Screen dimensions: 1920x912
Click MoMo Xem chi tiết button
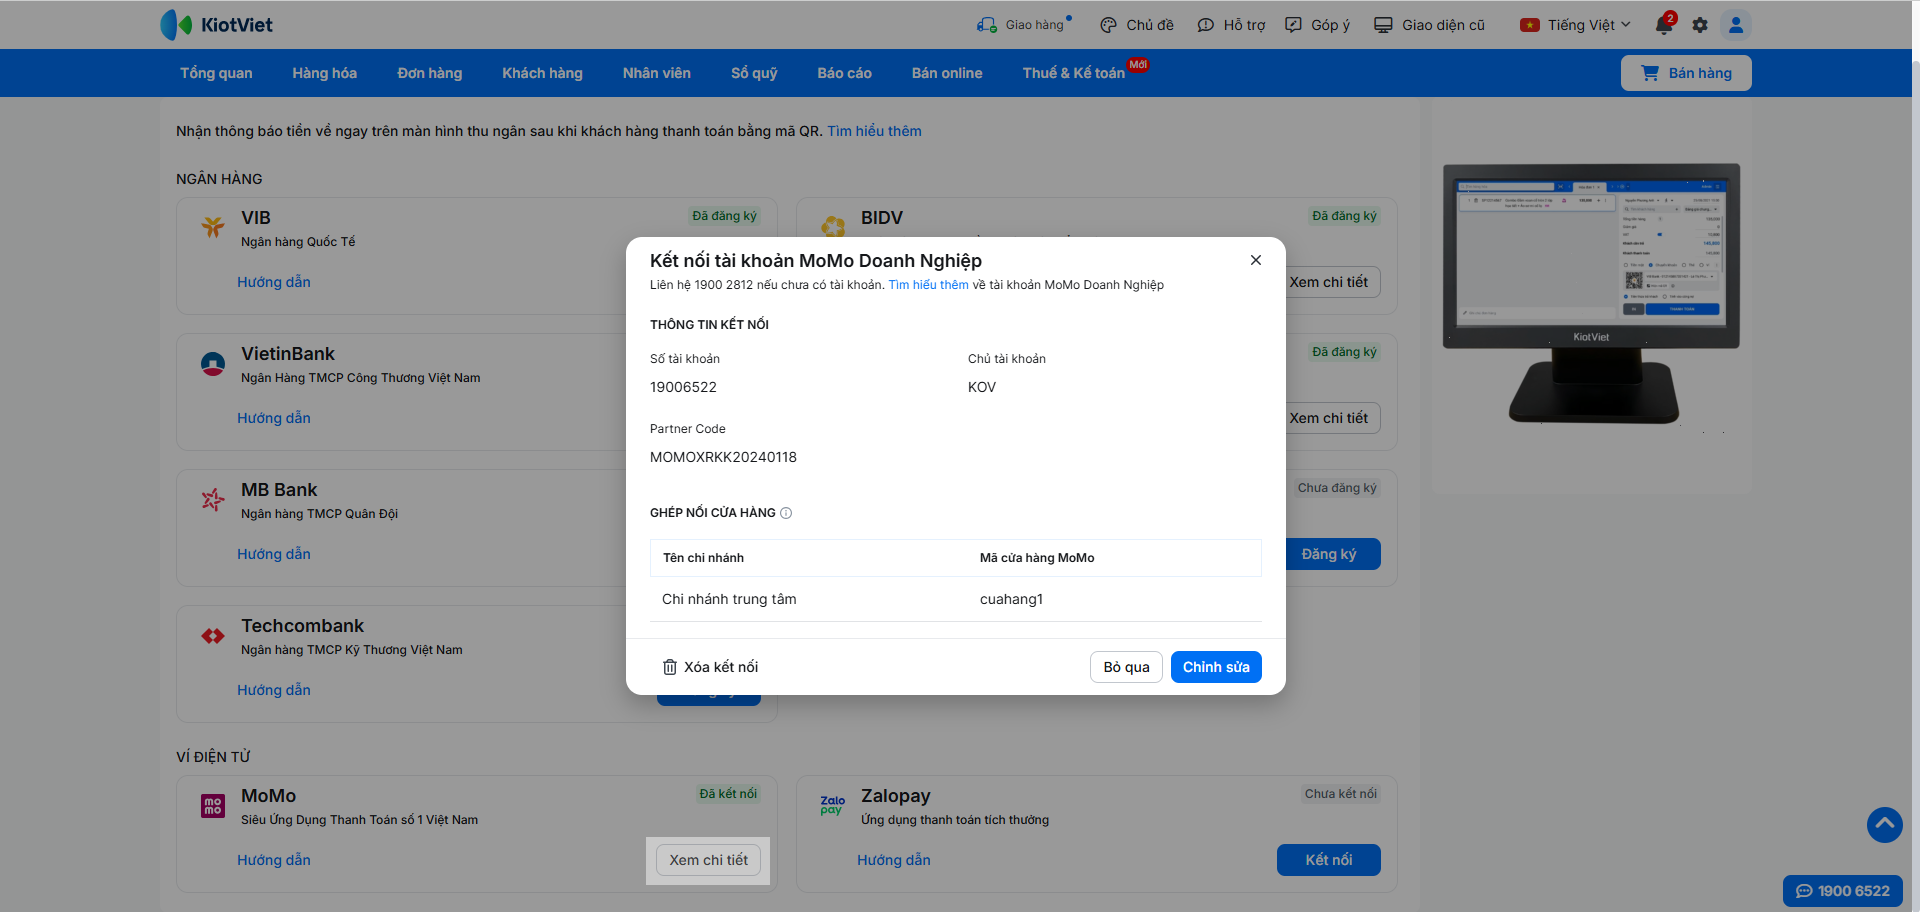(x=709, y=860)
